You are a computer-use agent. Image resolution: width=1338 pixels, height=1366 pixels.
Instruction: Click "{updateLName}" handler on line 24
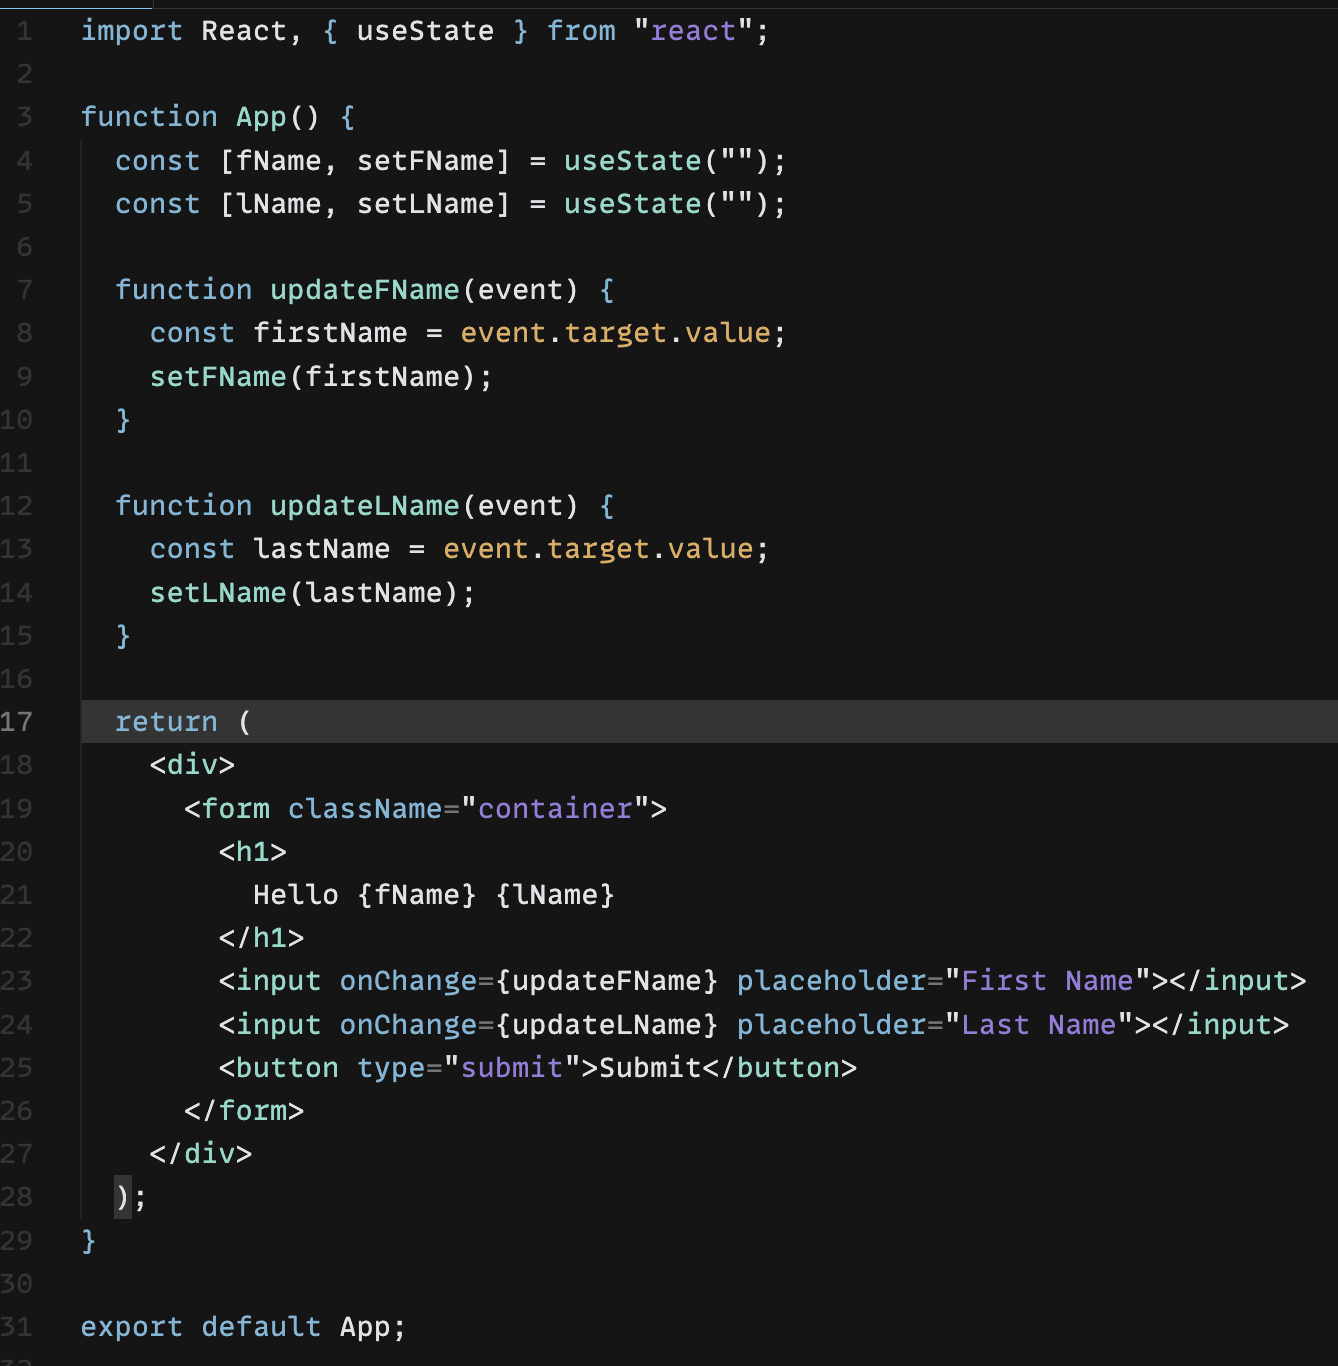click(x=607, y=1025)
